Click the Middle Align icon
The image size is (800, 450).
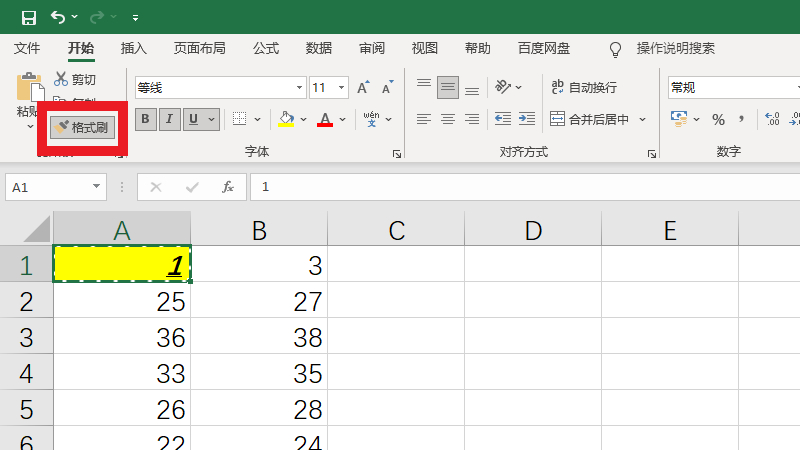tap(447, 88)
